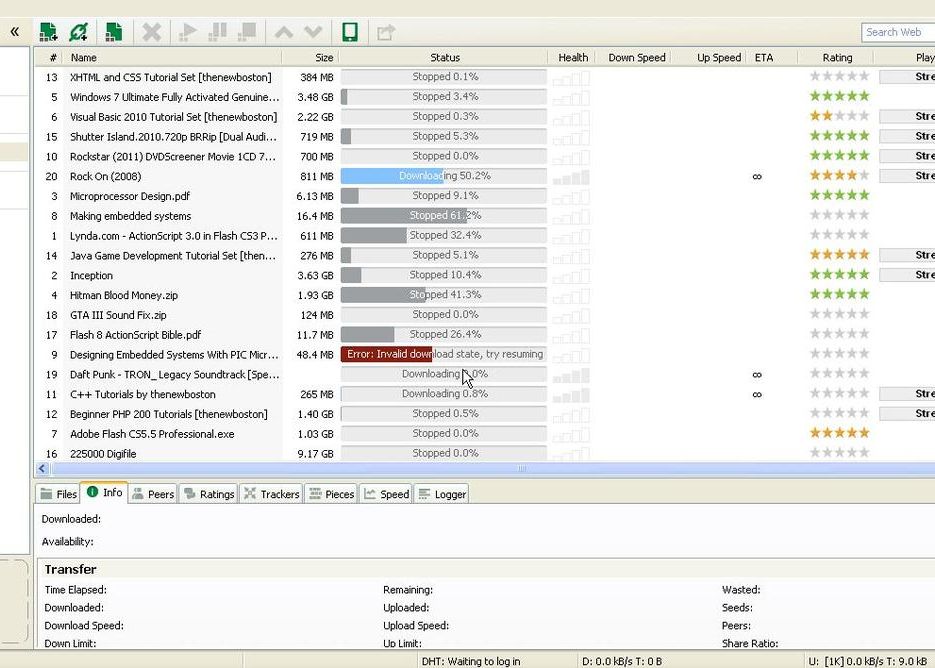The image size is (935, 668).
Task: Click left arrow of horizontal scrollbar
Action: 42,468
